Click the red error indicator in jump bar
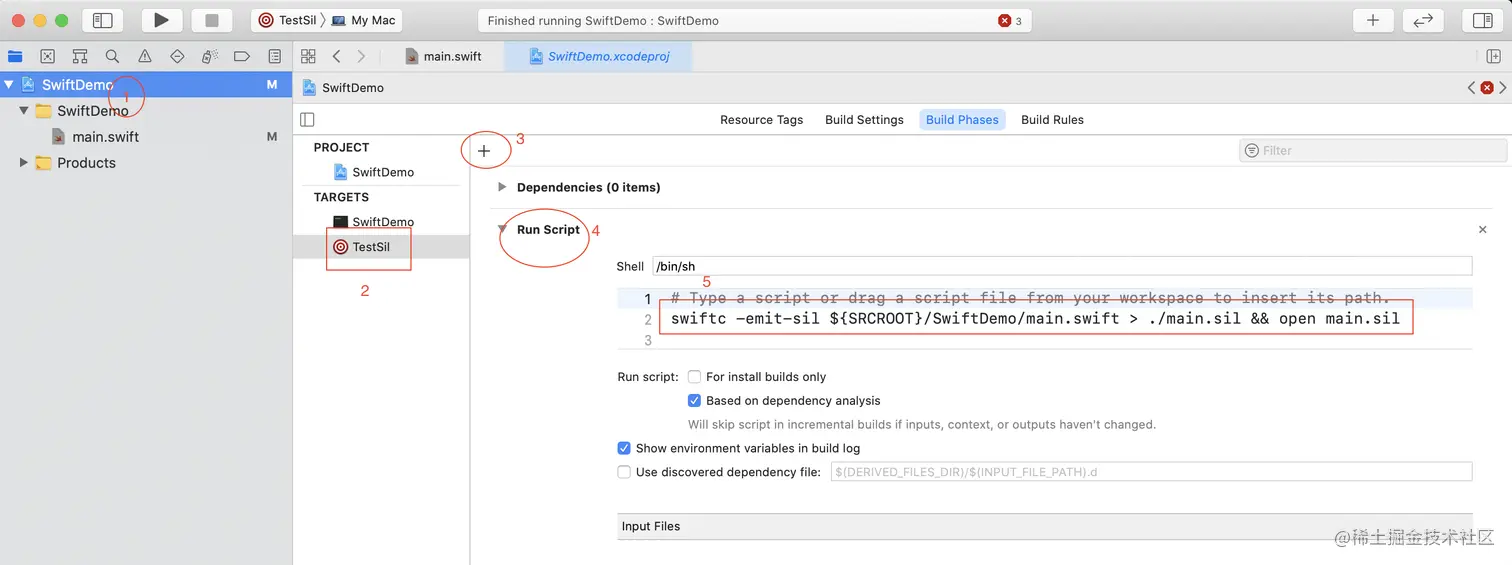Viewport: 1512px width, 565px height. click(1487, 88)
